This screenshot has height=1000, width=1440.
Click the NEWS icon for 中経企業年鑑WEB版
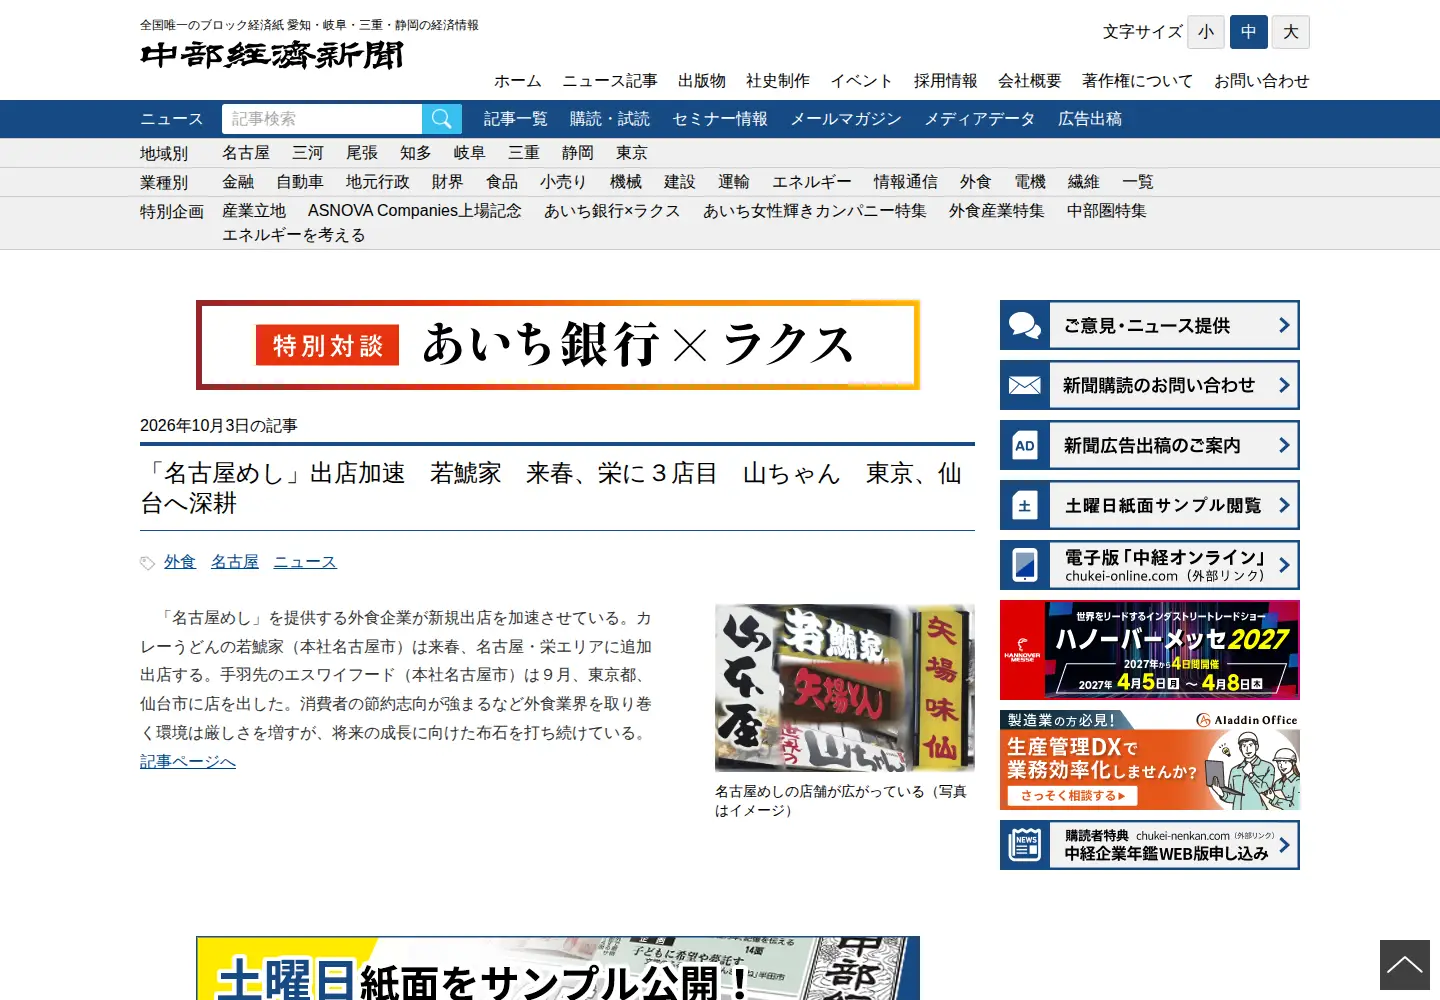click(x=1025, y=845)
